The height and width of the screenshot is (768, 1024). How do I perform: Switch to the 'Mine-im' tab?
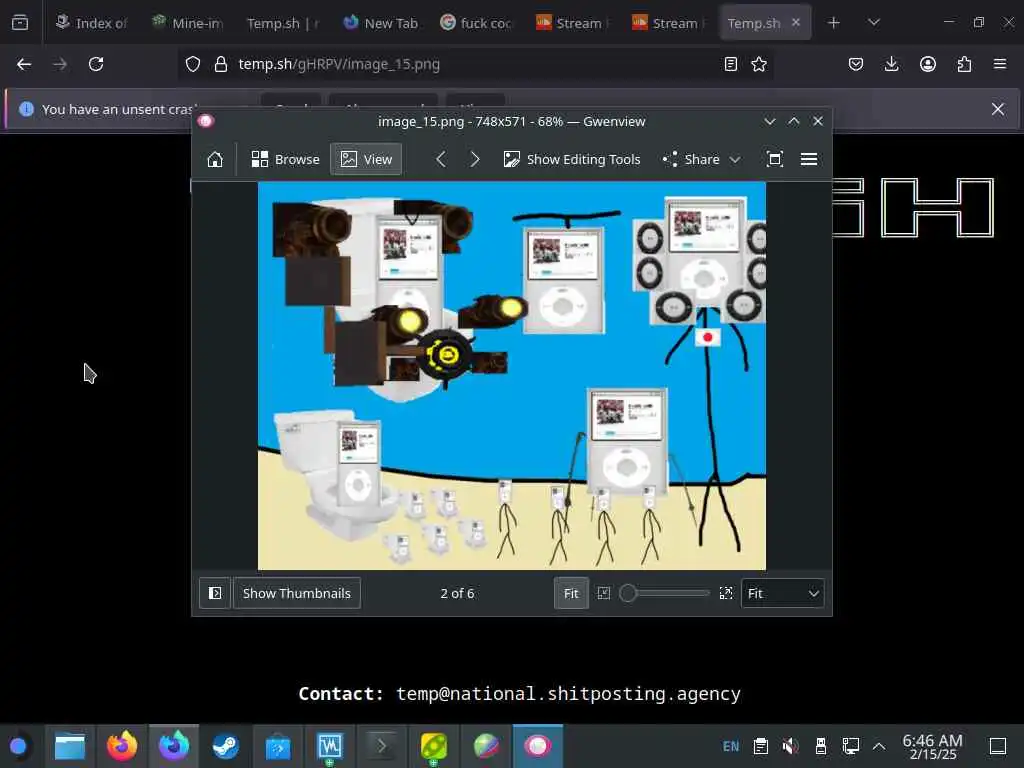(188, 23)
